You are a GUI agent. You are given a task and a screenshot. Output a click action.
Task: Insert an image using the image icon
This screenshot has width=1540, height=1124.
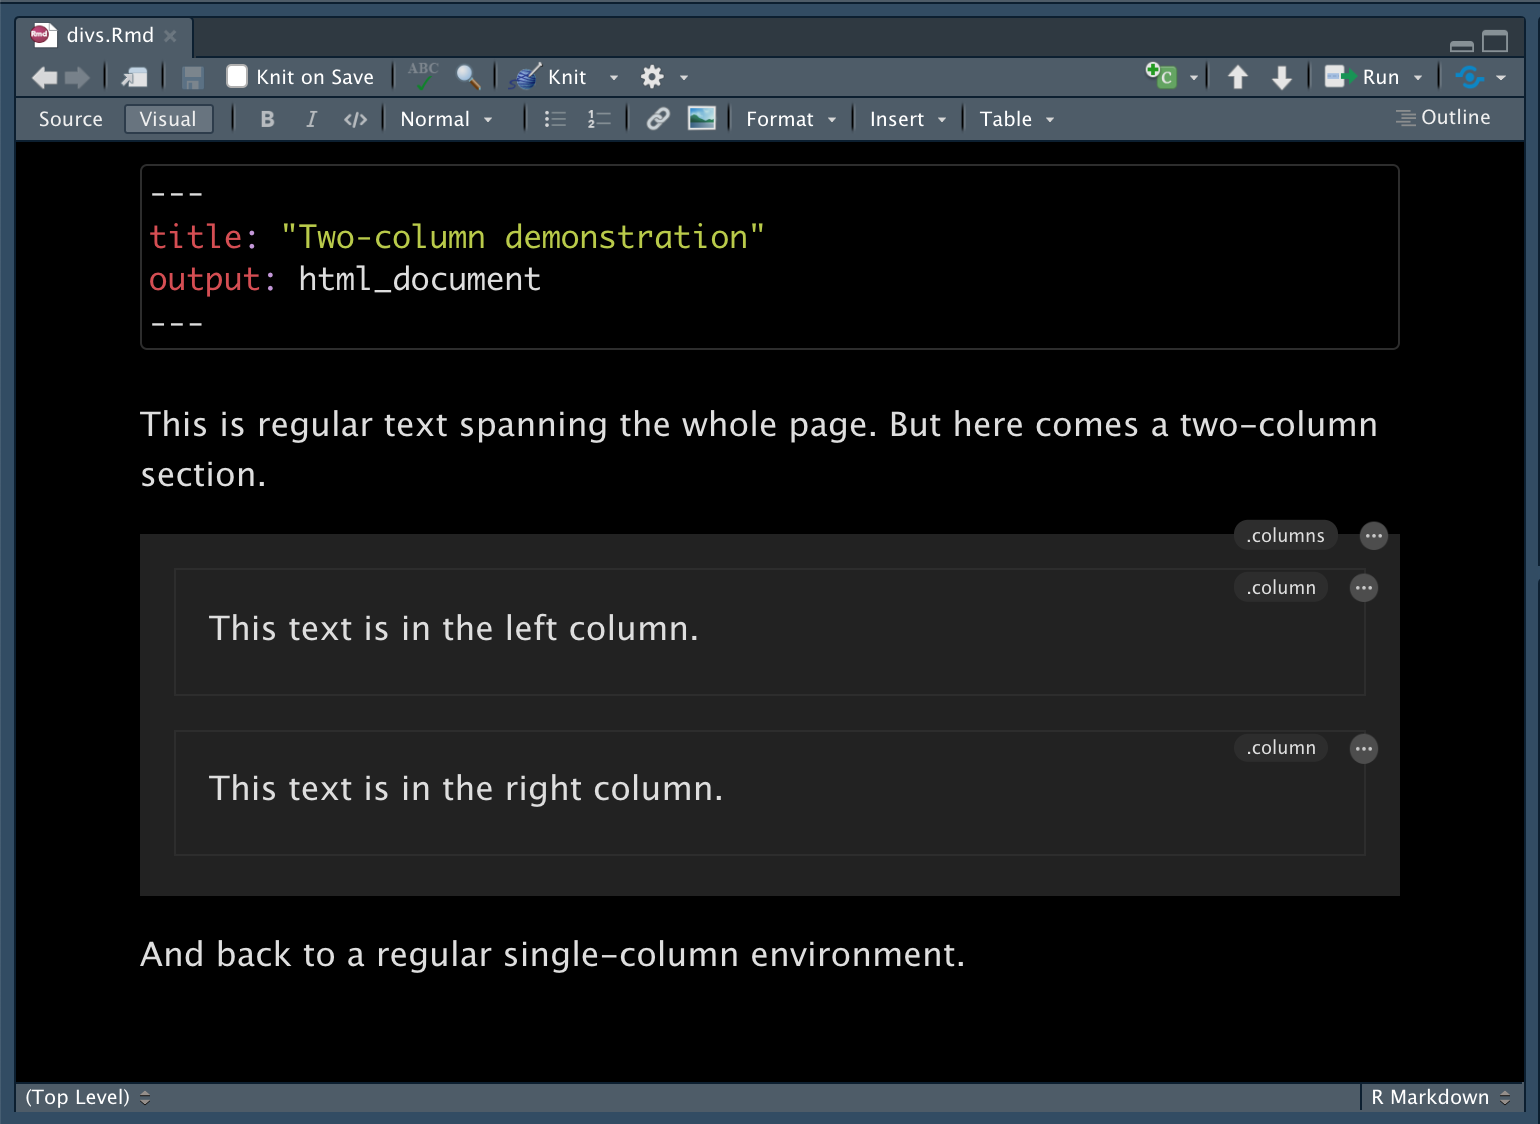point(702,118)
